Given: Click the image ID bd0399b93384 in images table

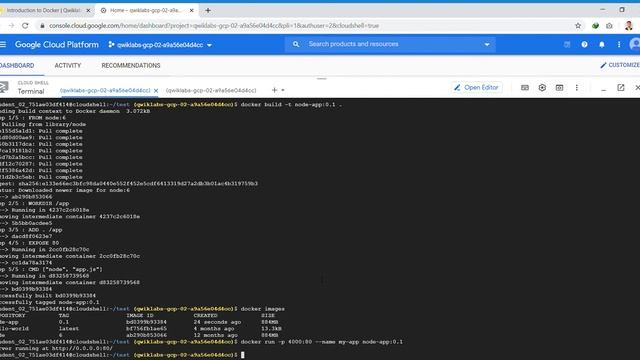Looking at the screenshot, I should pyautogui.click(x=146, y=322).
